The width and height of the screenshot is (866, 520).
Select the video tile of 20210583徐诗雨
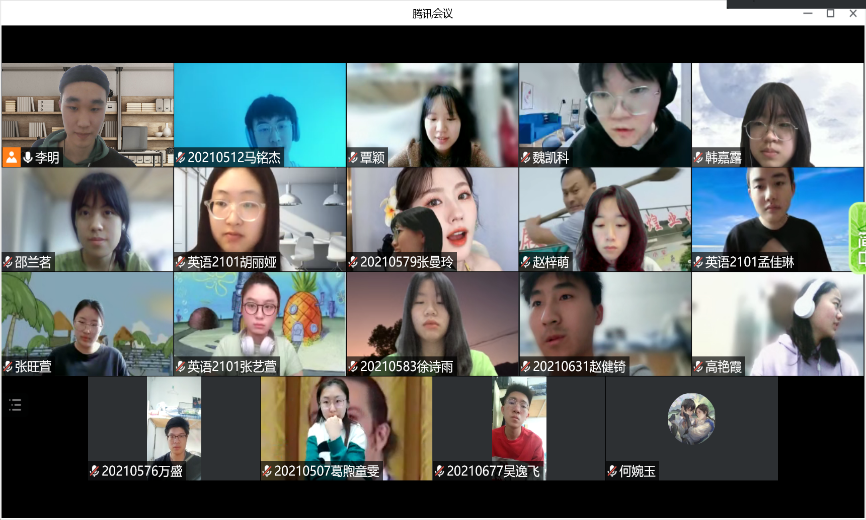[x=432, y=320]
